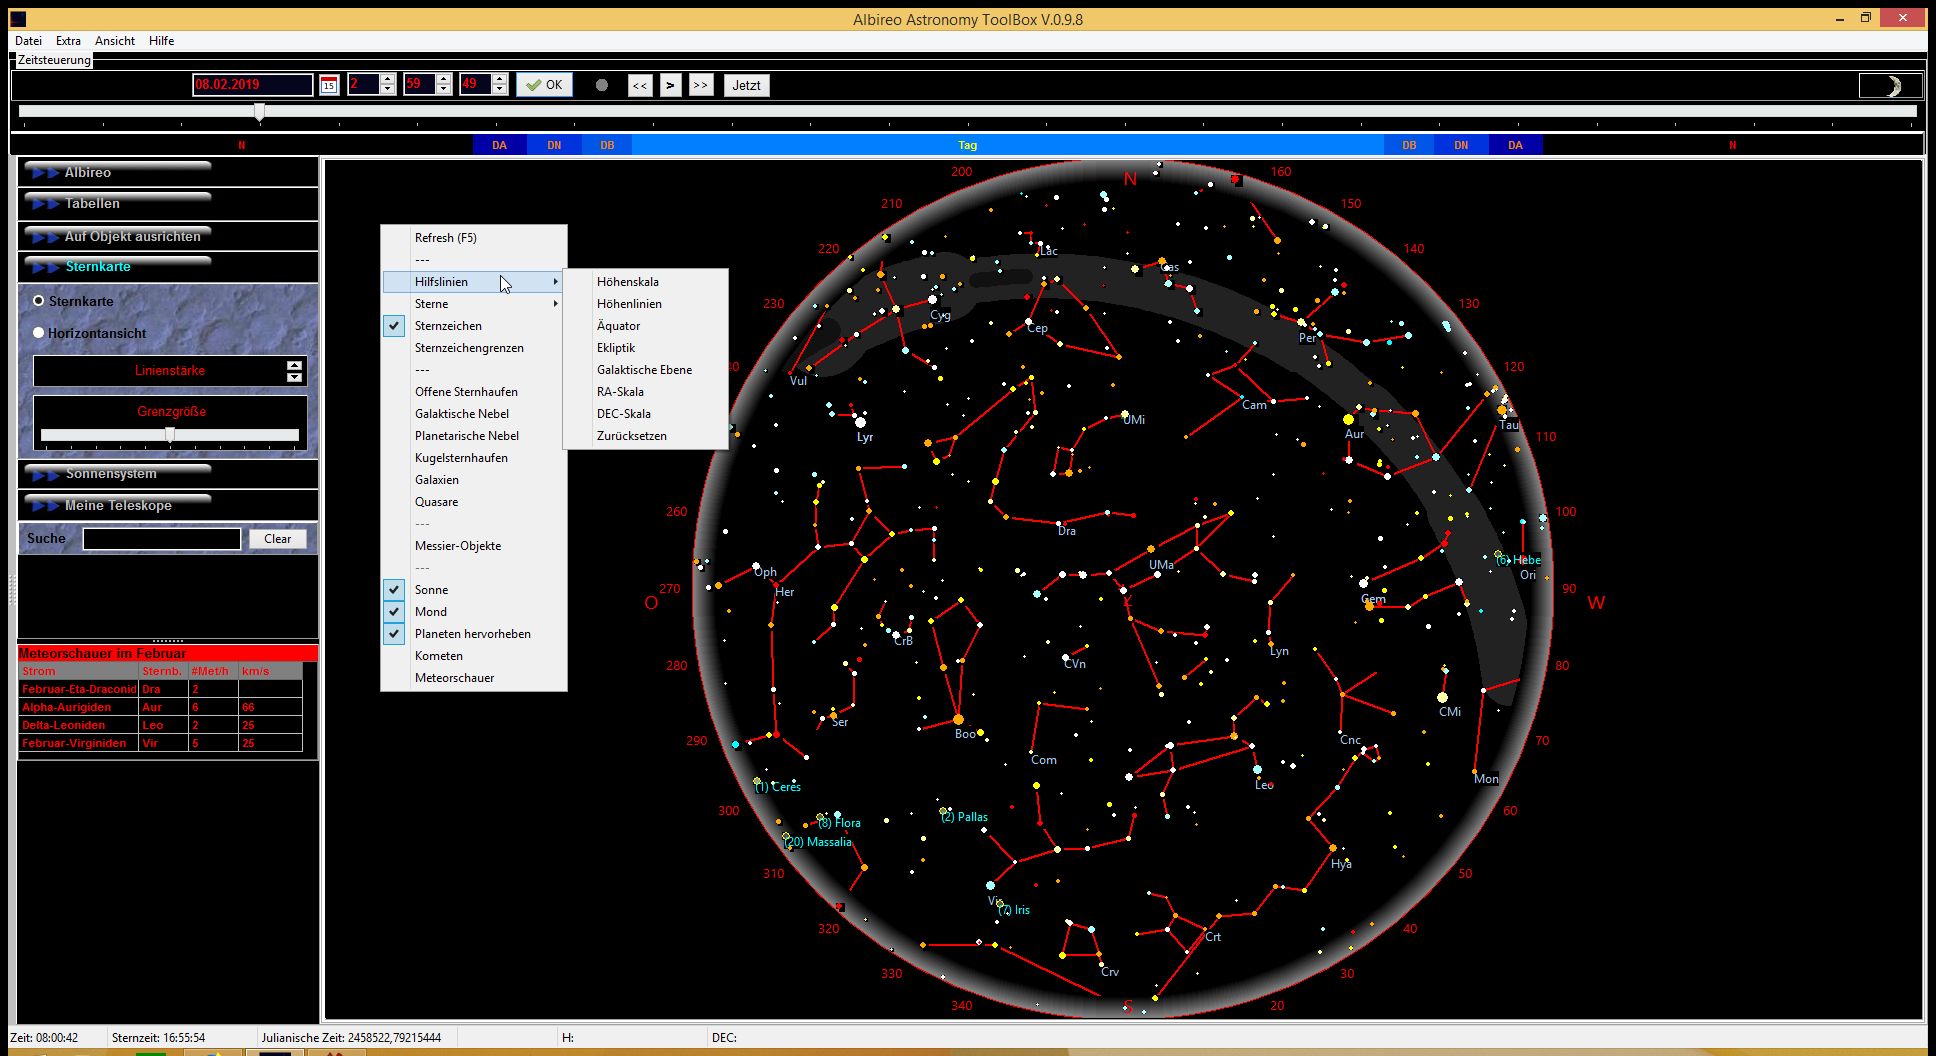Open the calendar date picker icon
This screenshot has width=1936, height=1056.
329,85
